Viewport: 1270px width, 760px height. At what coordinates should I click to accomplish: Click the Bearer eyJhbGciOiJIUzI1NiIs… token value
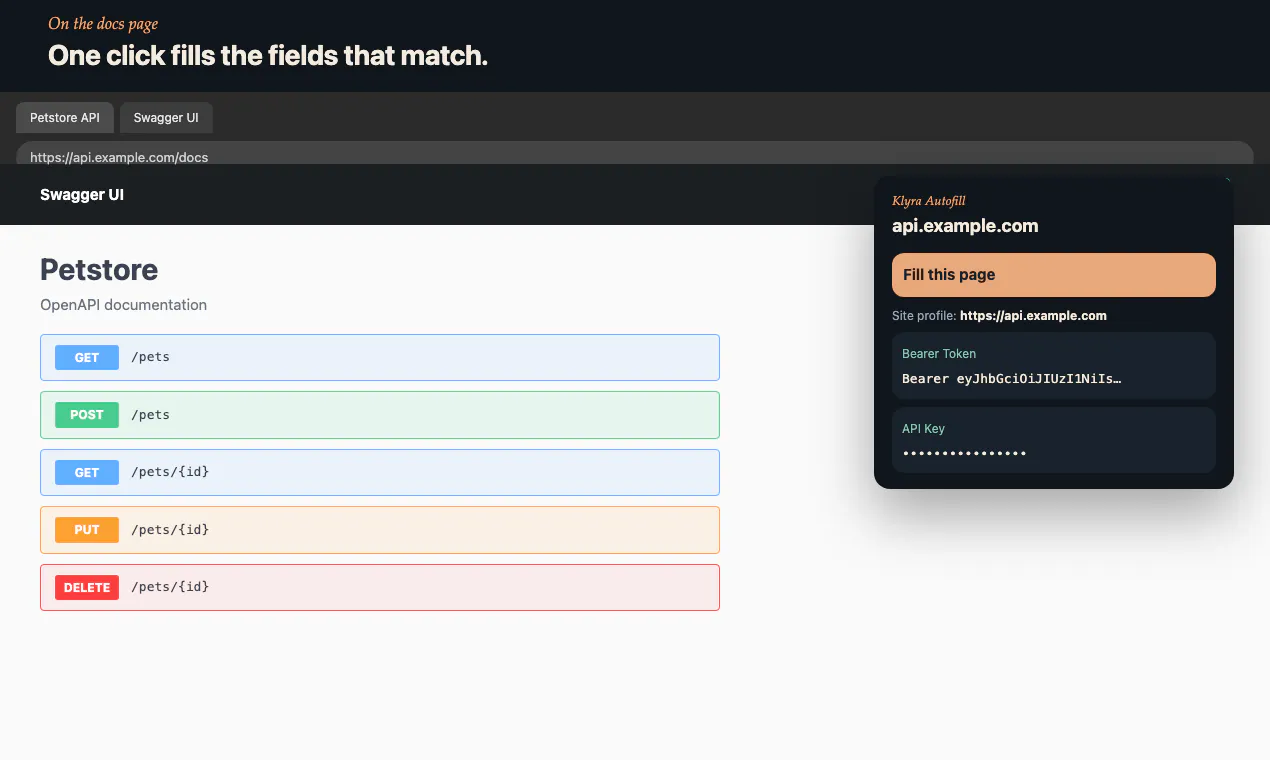[1012, 379]
